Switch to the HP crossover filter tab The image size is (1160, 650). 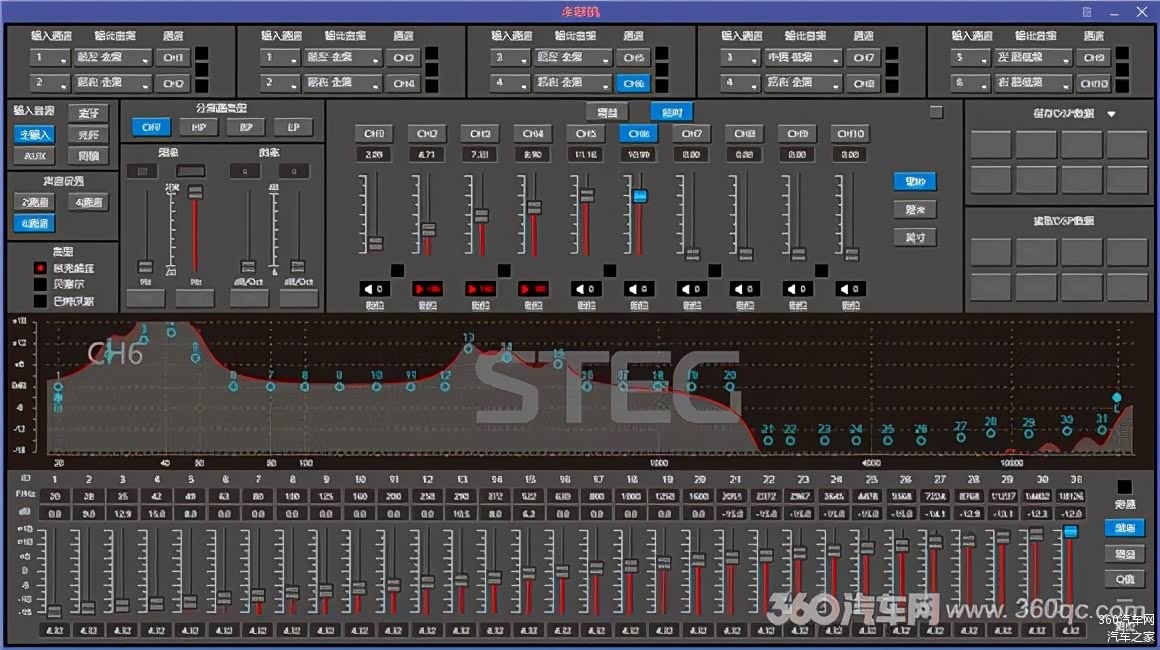198,127
